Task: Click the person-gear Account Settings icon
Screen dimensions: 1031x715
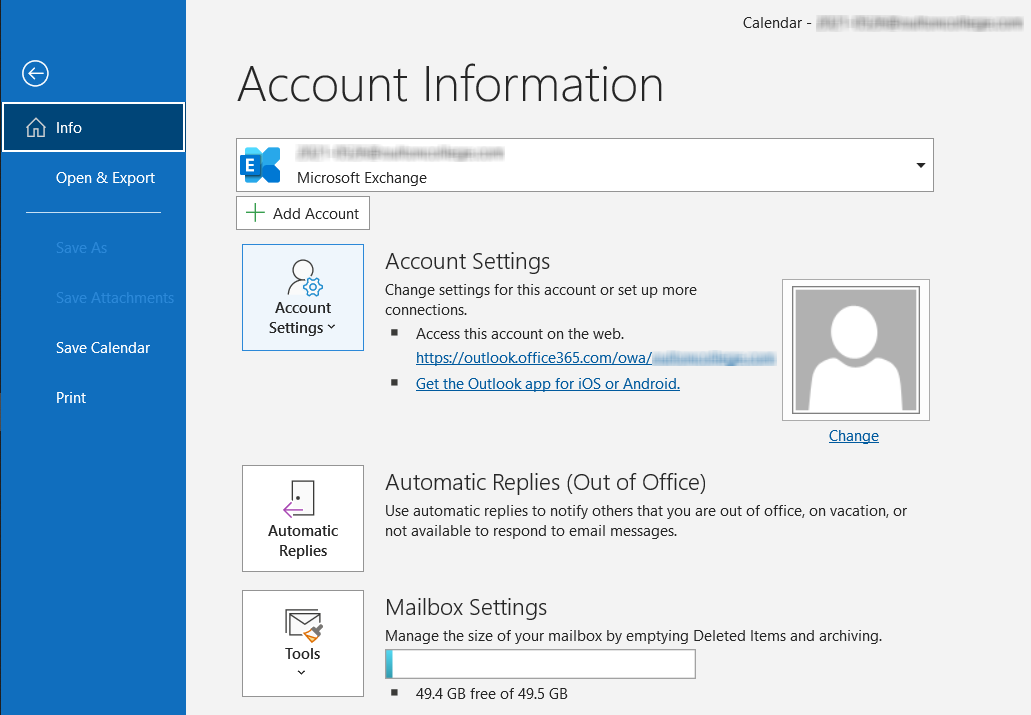Action: pyautogui.click(x=304, y=278)
